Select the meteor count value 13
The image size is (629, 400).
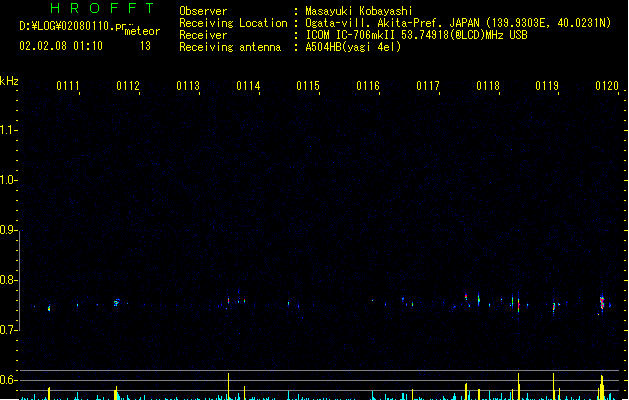click(145, 46)
